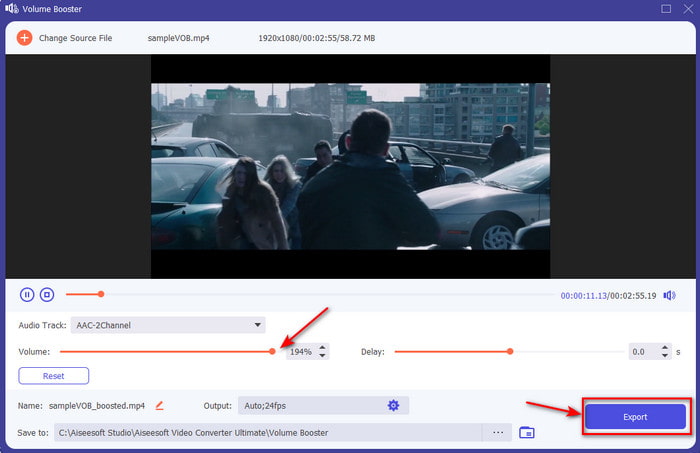The height and width of the screenshot is (453, 700).
Task: Open output settings with the gear icon
Action: 393,405
